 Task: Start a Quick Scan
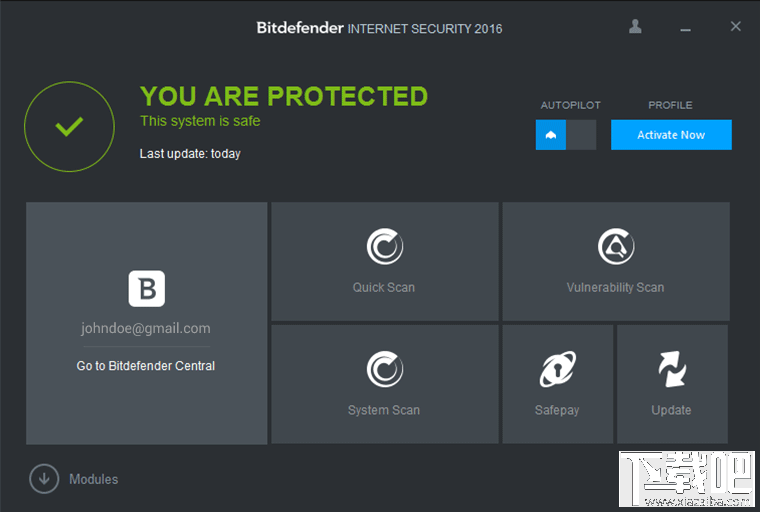[384, 261]
